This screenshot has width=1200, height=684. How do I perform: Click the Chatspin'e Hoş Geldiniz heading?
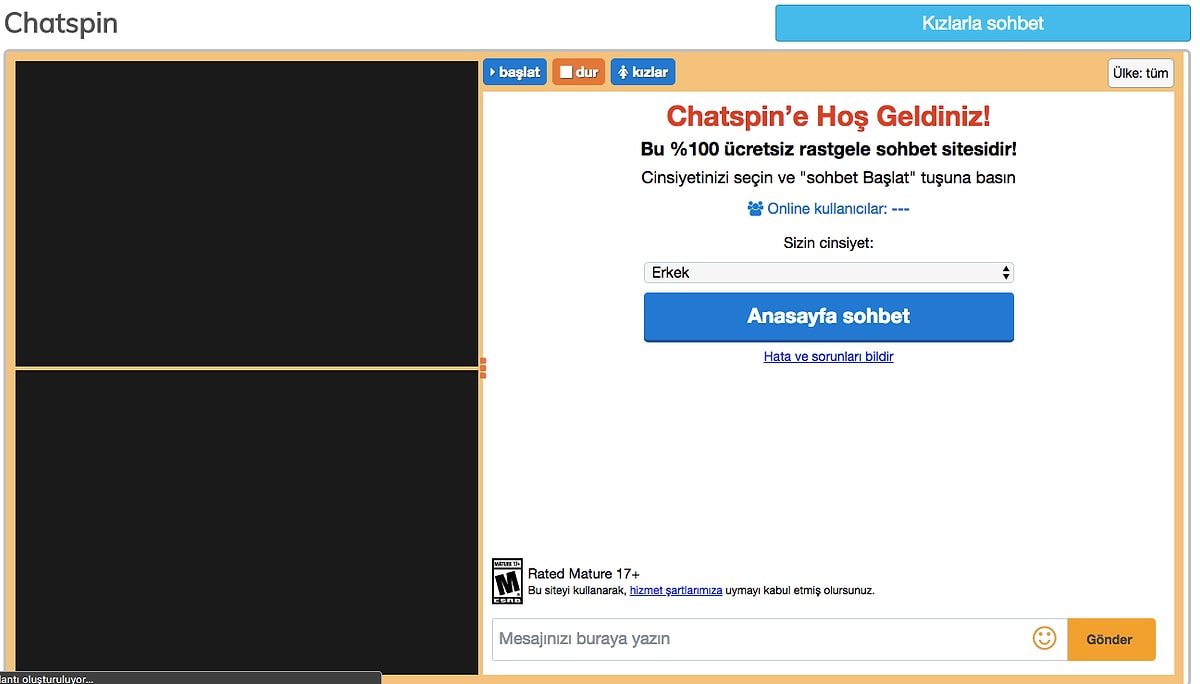(828, 117)
